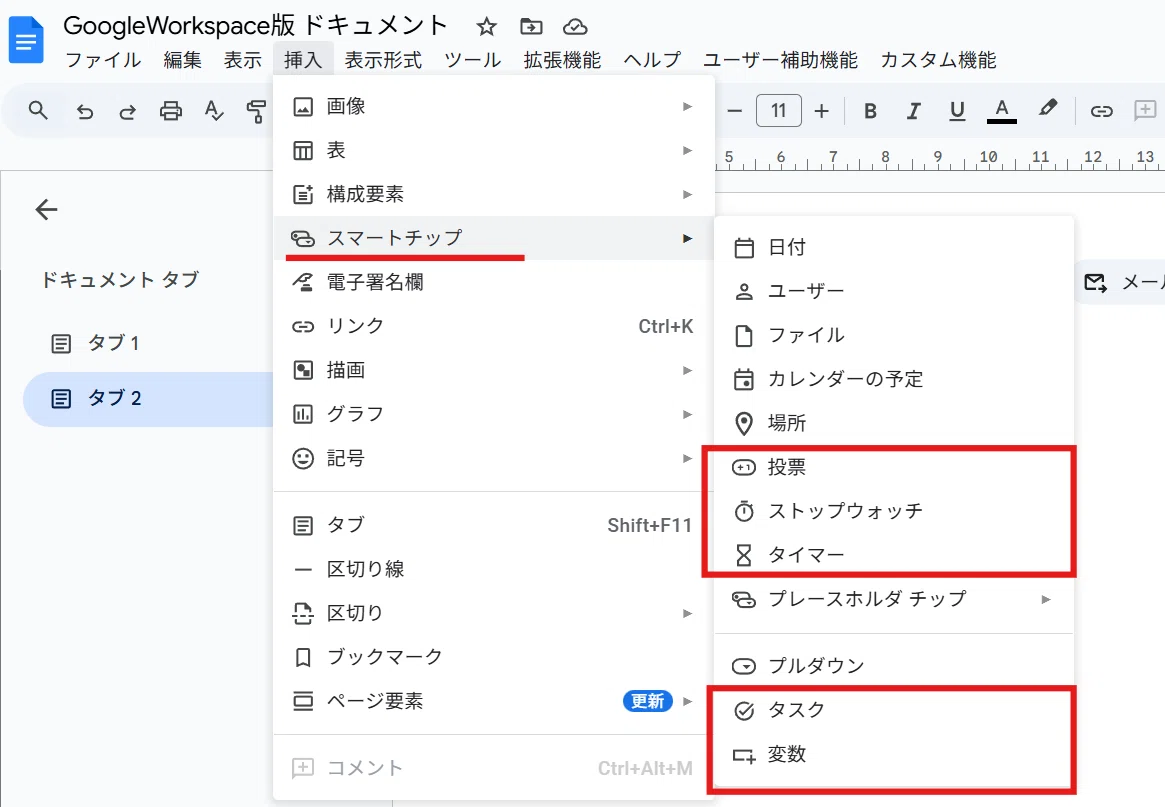
Task: Expand the 区切り submenu
Action: 494,613
